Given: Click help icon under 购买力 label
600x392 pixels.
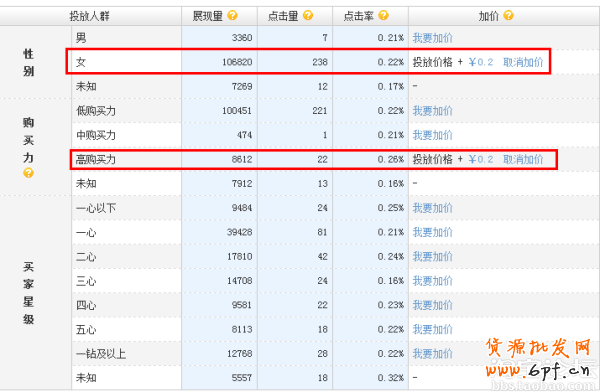Looking at the screenshot, I should [x=28, y=173].
